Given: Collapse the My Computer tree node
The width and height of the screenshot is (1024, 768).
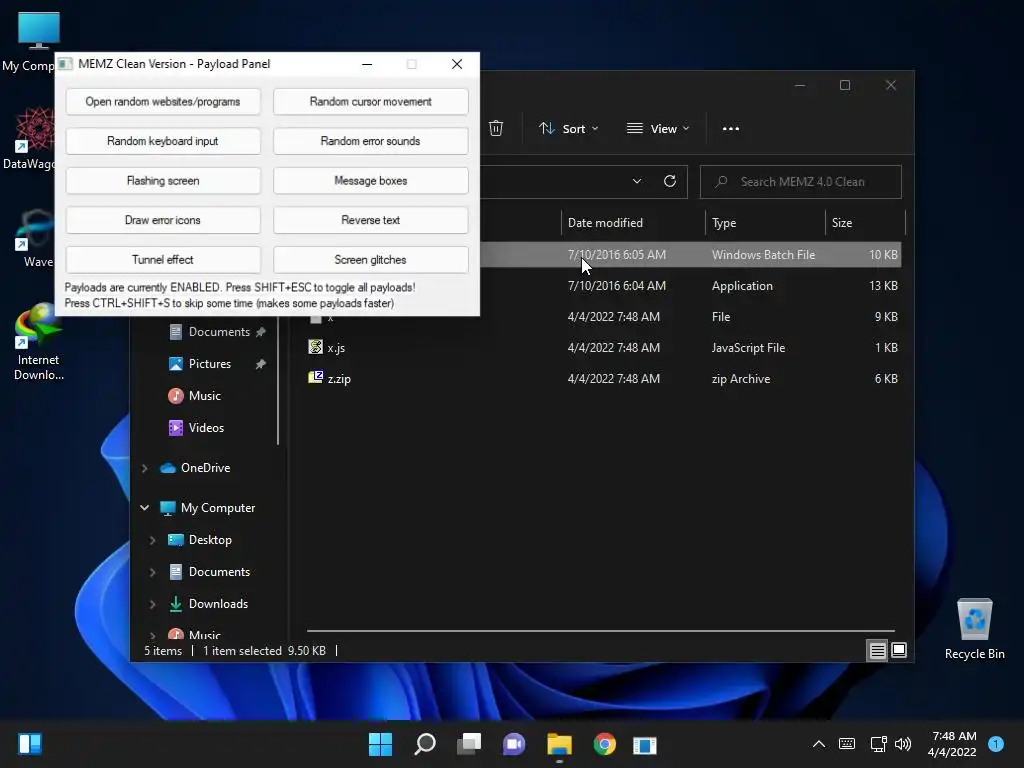Looking at the screenshot, I should click(145, 508).
